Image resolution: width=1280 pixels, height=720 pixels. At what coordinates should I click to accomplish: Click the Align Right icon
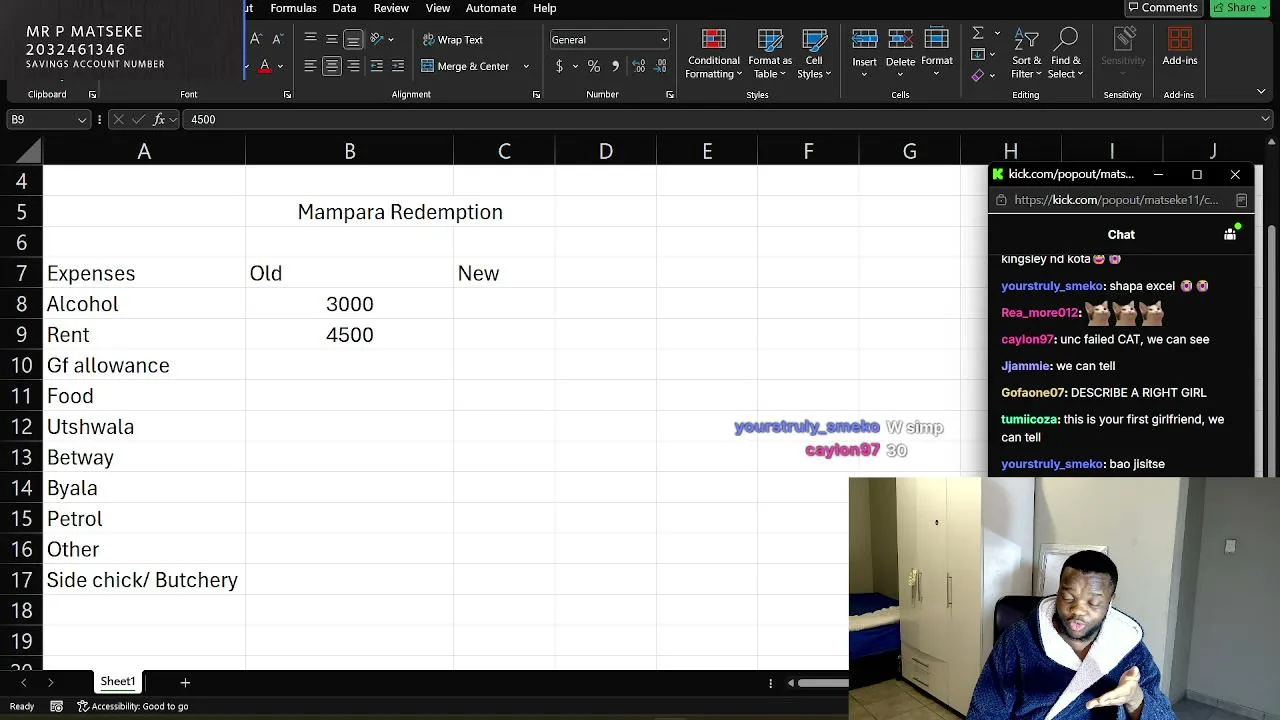point(353,66)
